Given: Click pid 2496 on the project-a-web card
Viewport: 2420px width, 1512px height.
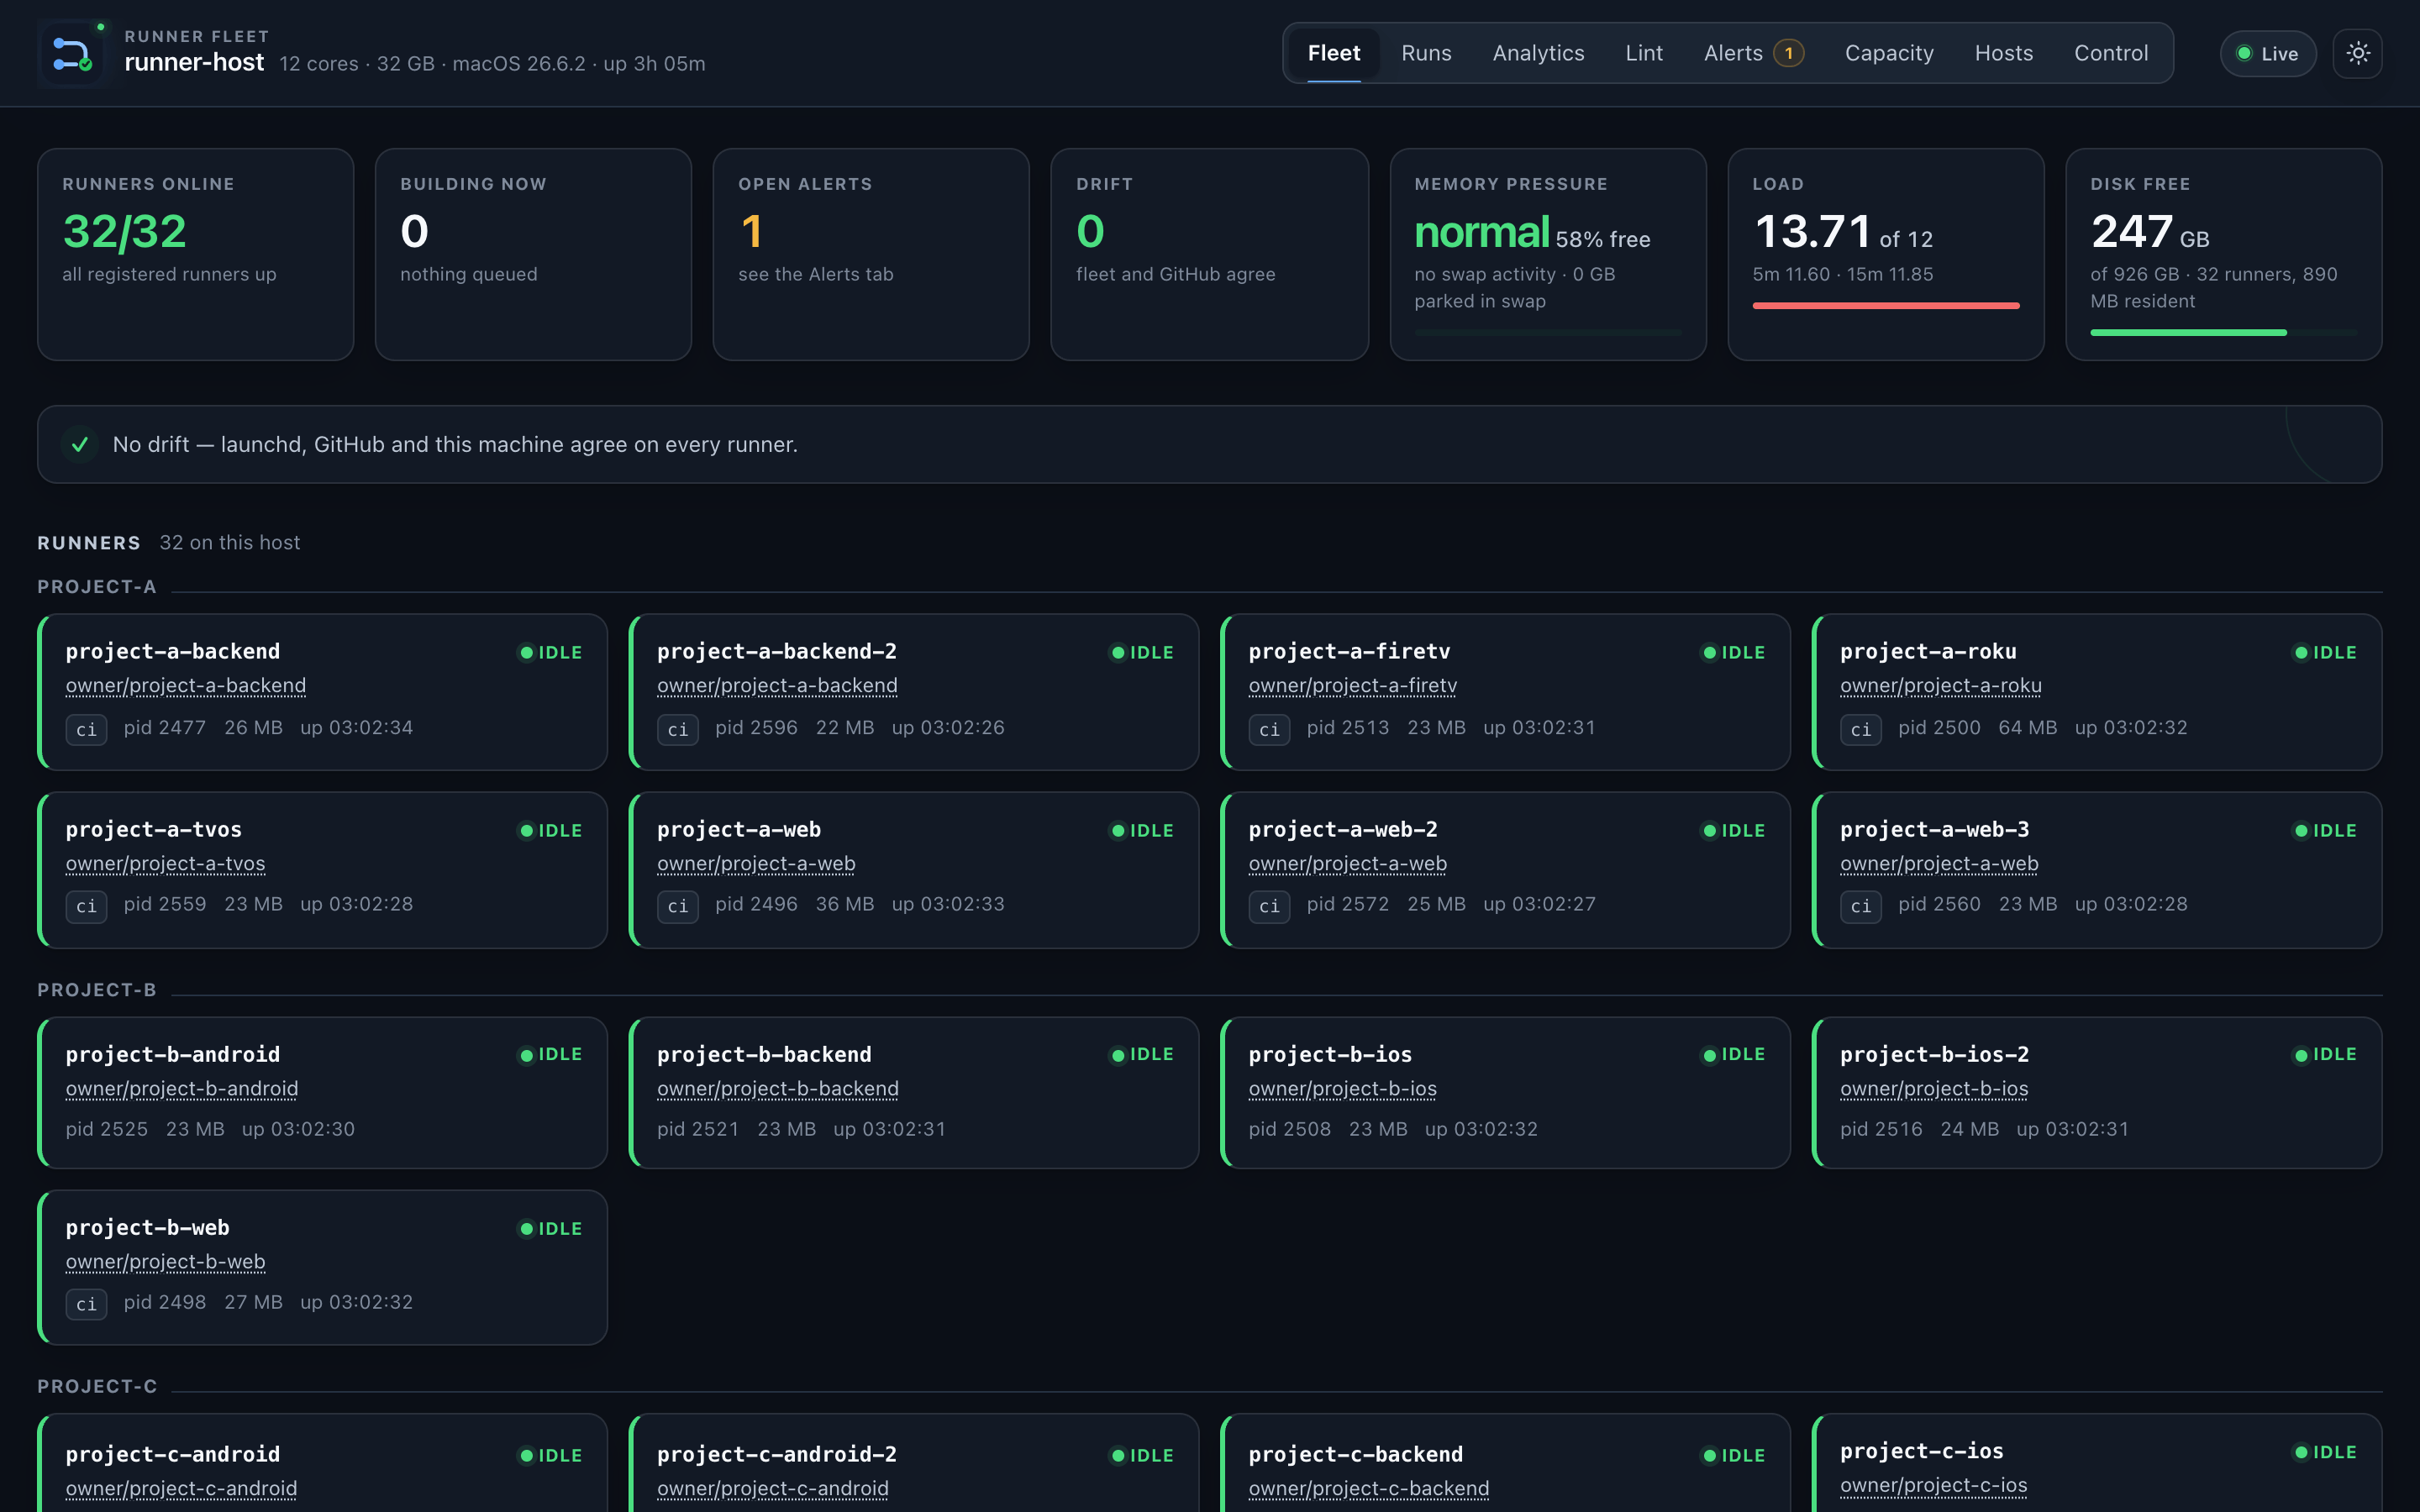Looking at the screenshot, I should pos(756,904).
